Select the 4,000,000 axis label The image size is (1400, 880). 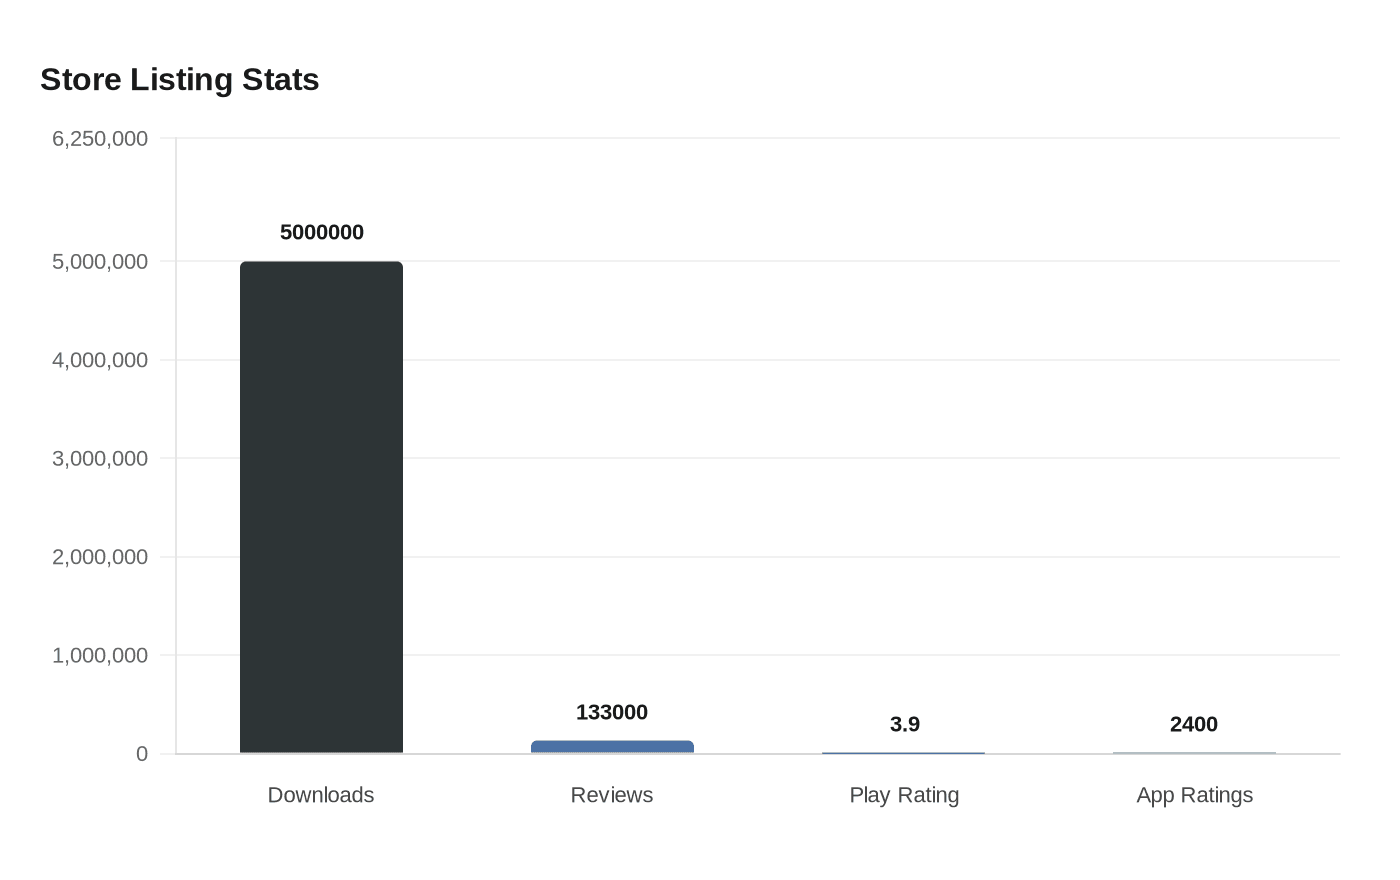[x=97, y=359]
